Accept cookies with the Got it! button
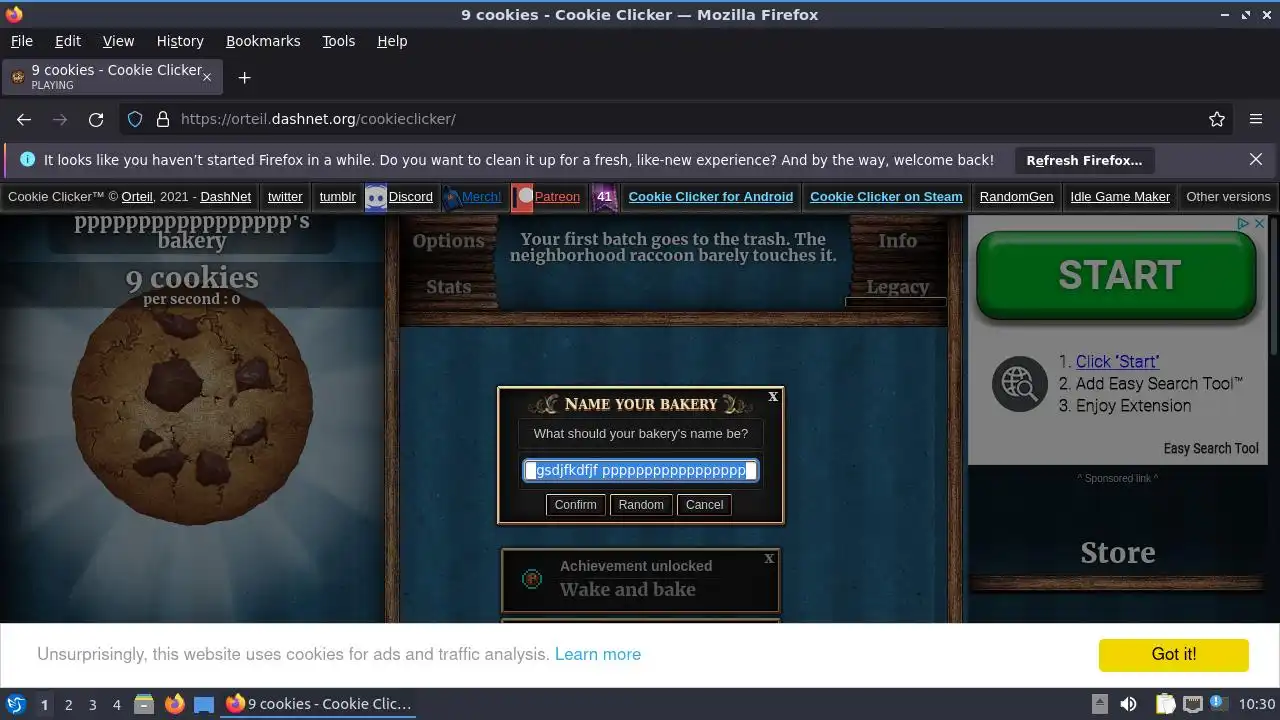The height and width of the screenshot is (720, 1280). point(1174,654)
